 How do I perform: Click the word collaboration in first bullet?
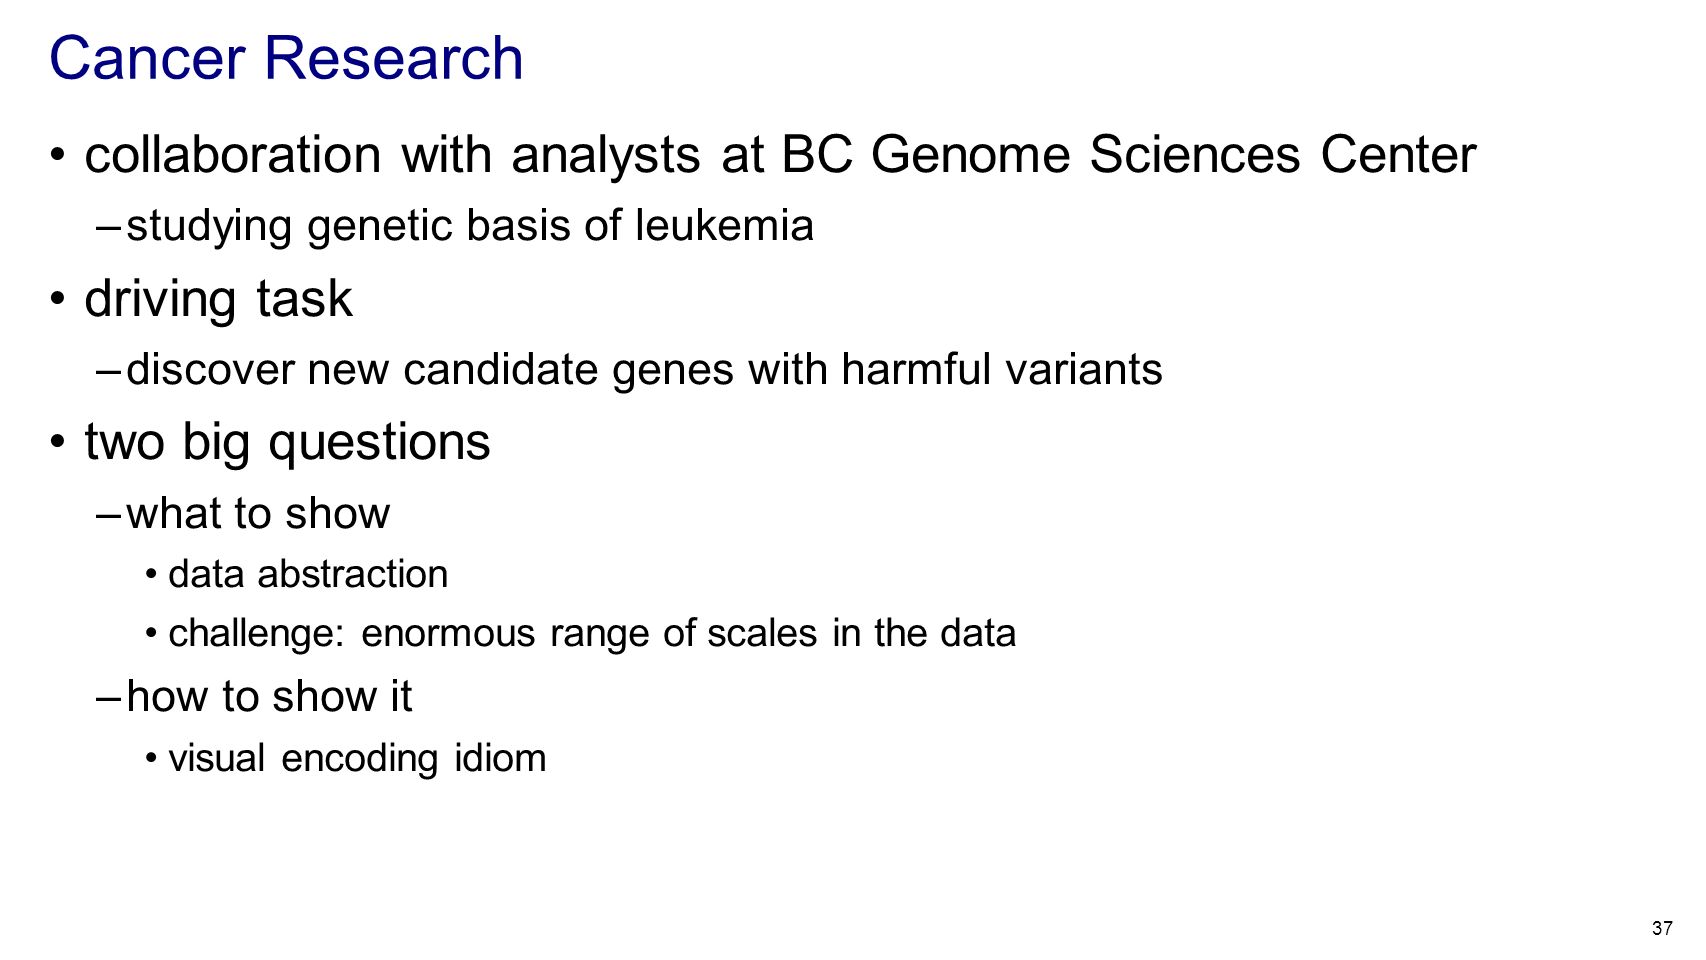click(233, 156)
